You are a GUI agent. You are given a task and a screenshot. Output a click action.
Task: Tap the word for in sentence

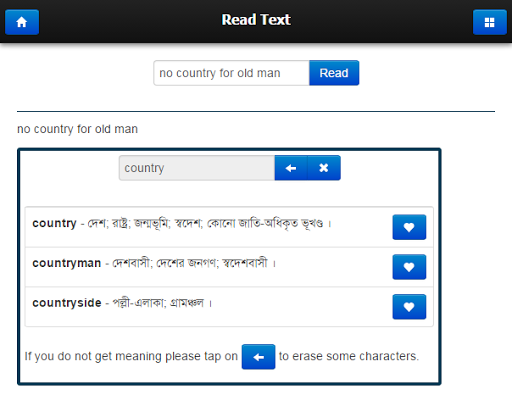84,129
